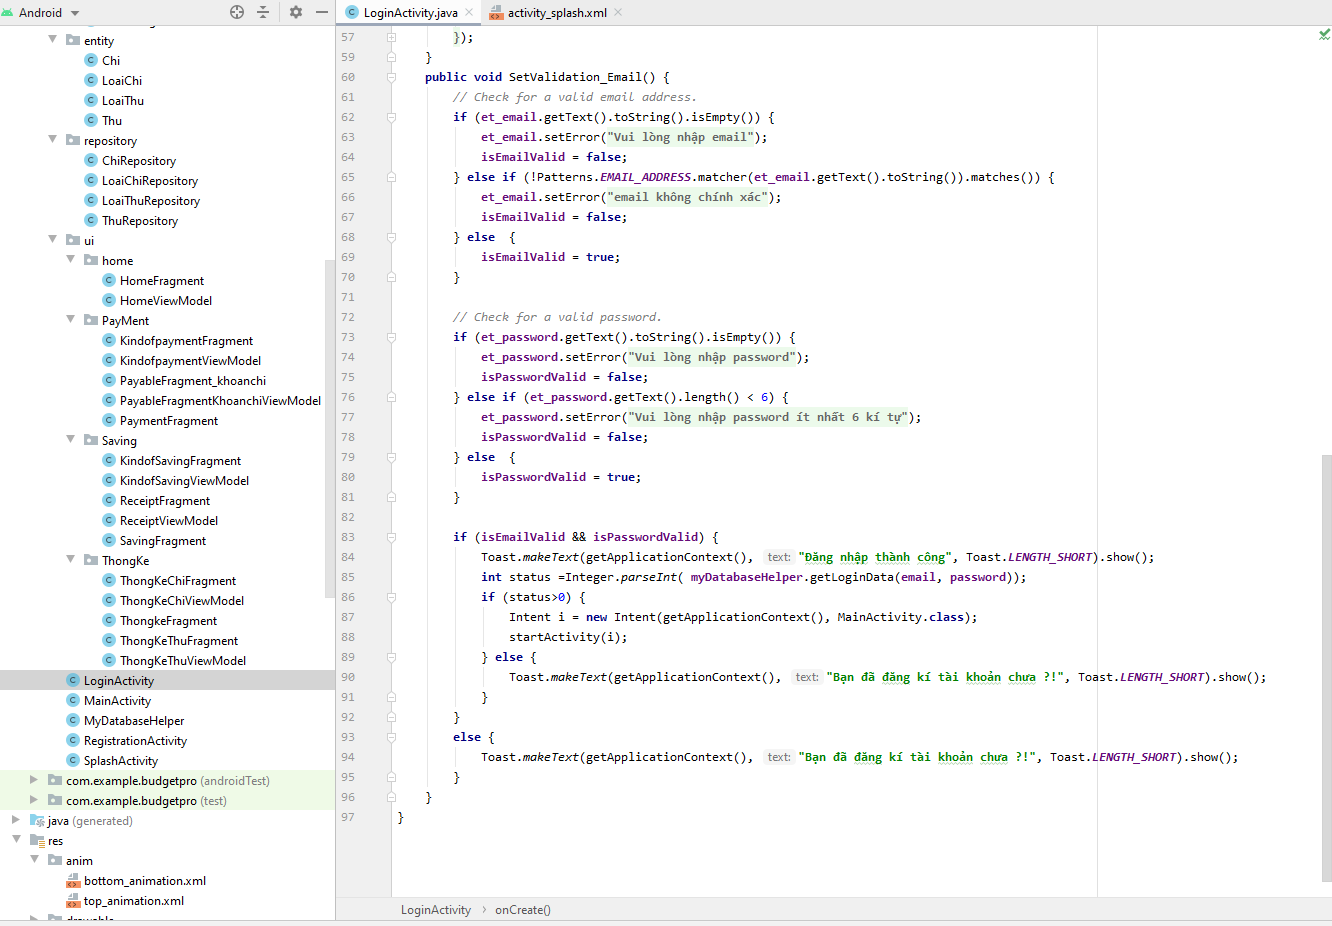This screenshot has height=926, width=1332.
Task: Expand com.example.budgetpro (androidTest) package
Action: pyautogui.click(x=34, y=779)
